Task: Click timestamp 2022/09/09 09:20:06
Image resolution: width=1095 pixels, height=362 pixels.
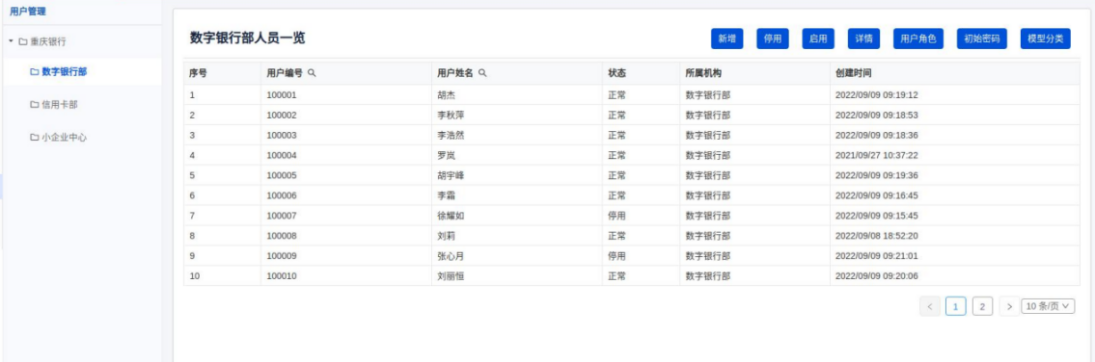Action: tap(876, 276)
